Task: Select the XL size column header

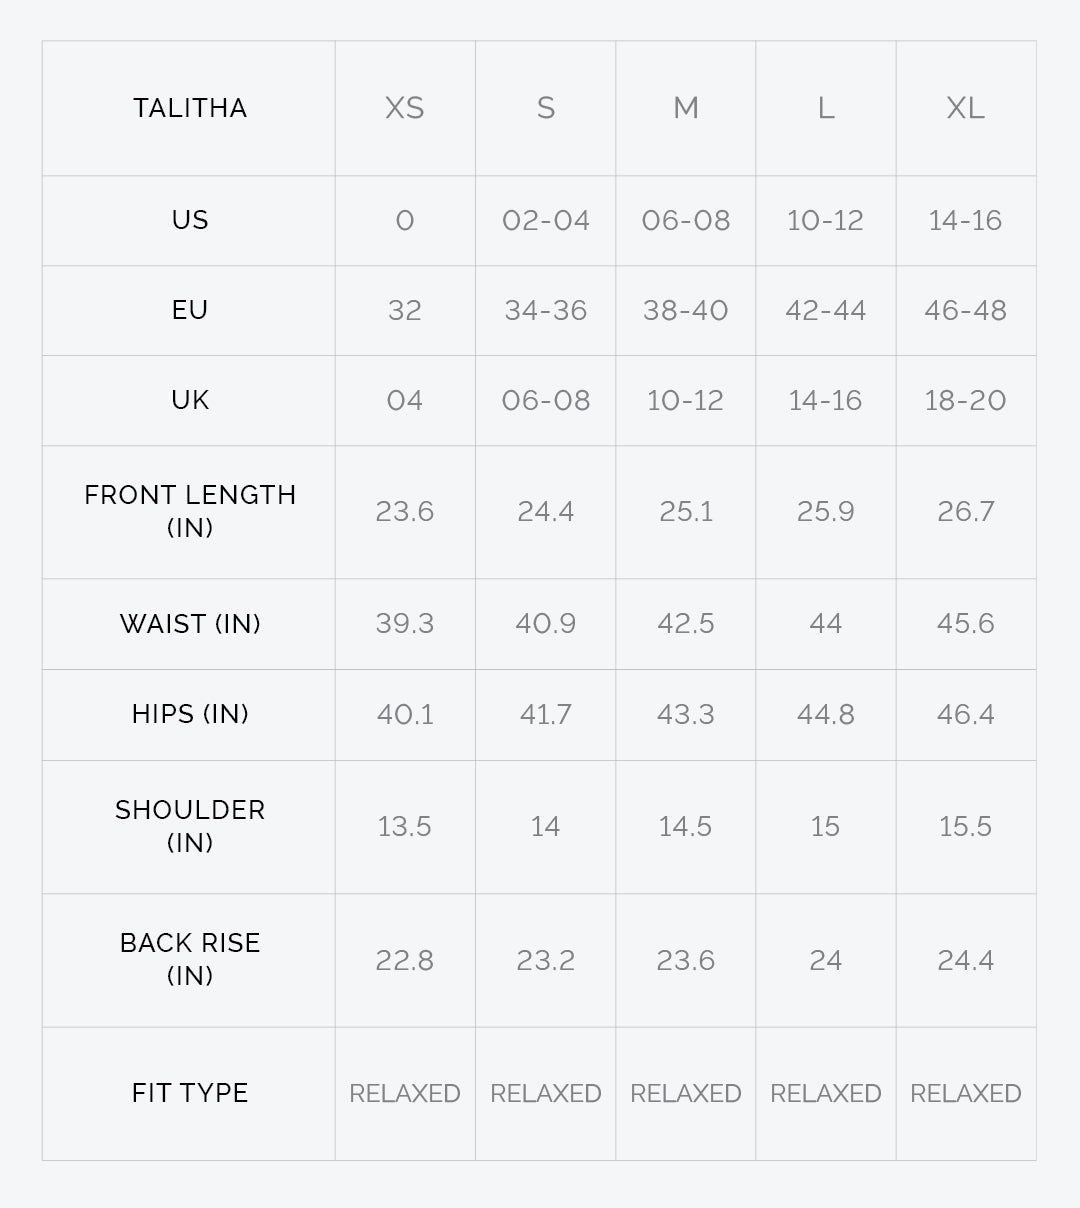Action: click(x=966, y=108)
